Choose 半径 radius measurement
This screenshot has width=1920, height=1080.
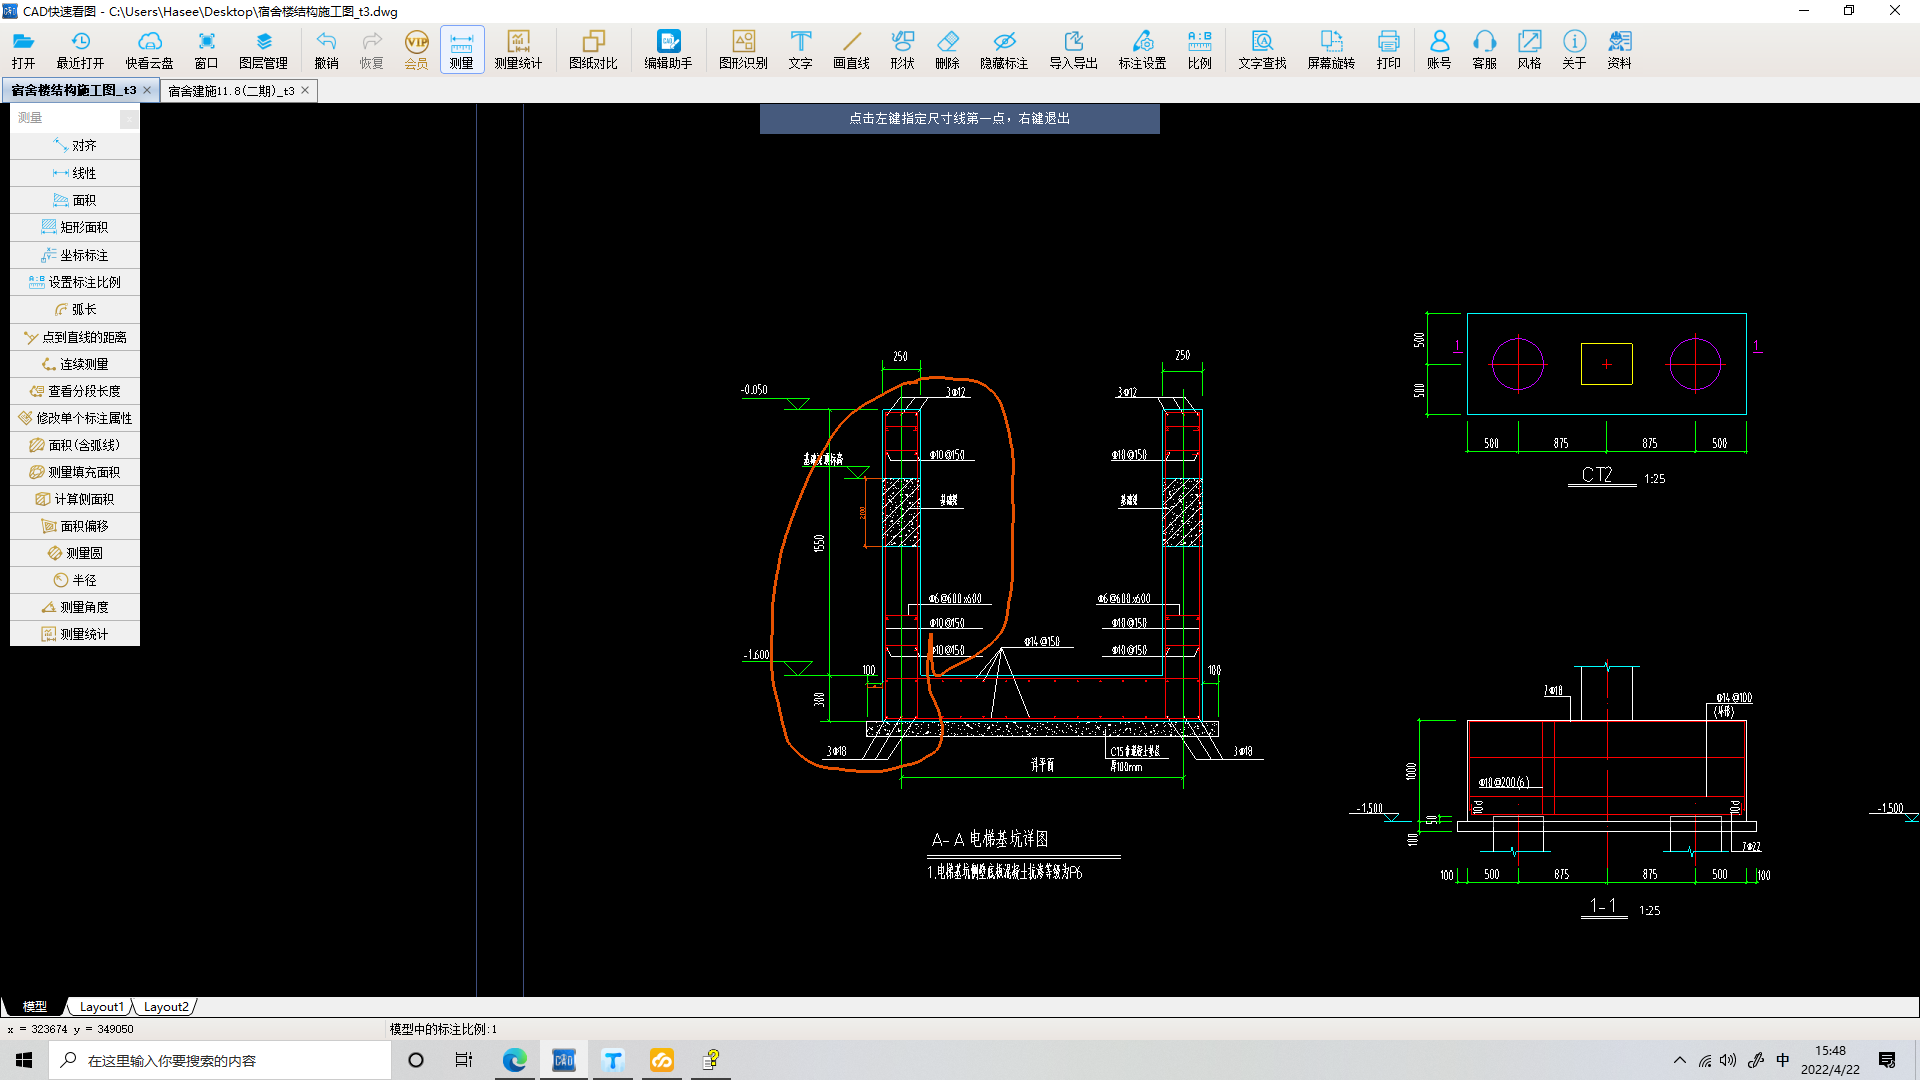pos(75,580)
